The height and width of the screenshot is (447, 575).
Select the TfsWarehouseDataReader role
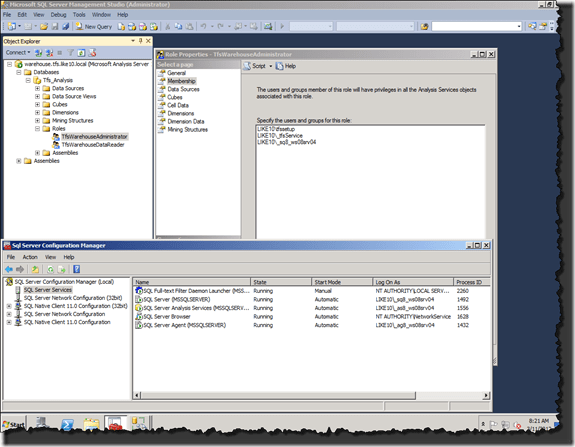93,145
